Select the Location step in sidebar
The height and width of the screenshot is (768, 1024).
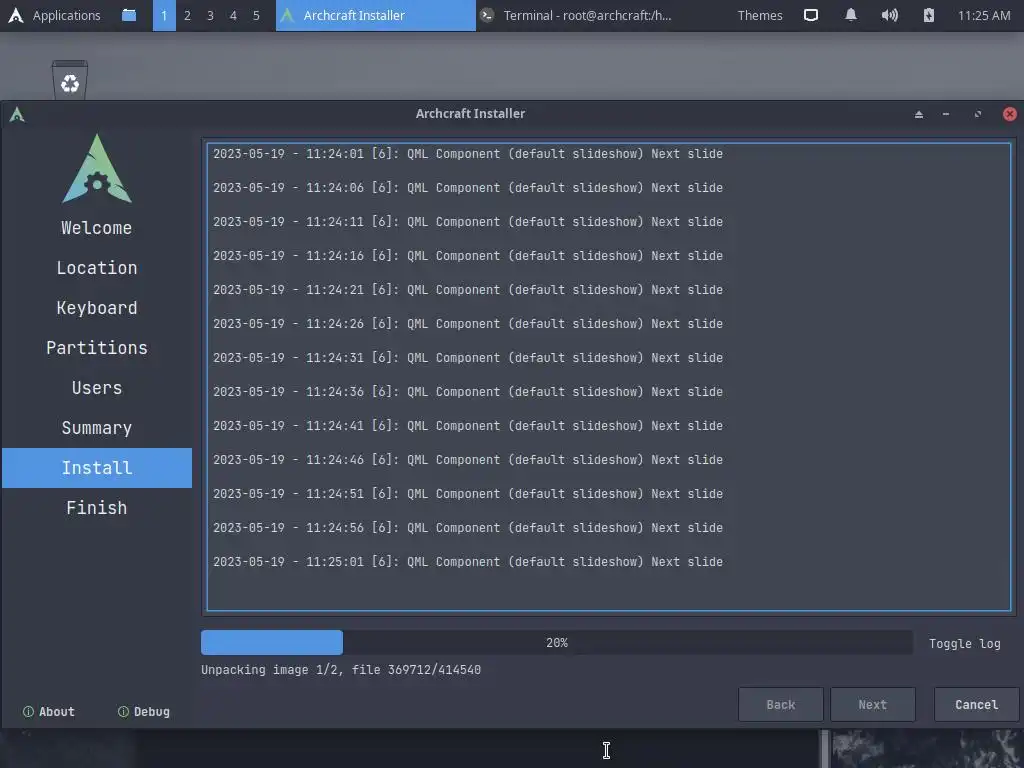[97, 268]
